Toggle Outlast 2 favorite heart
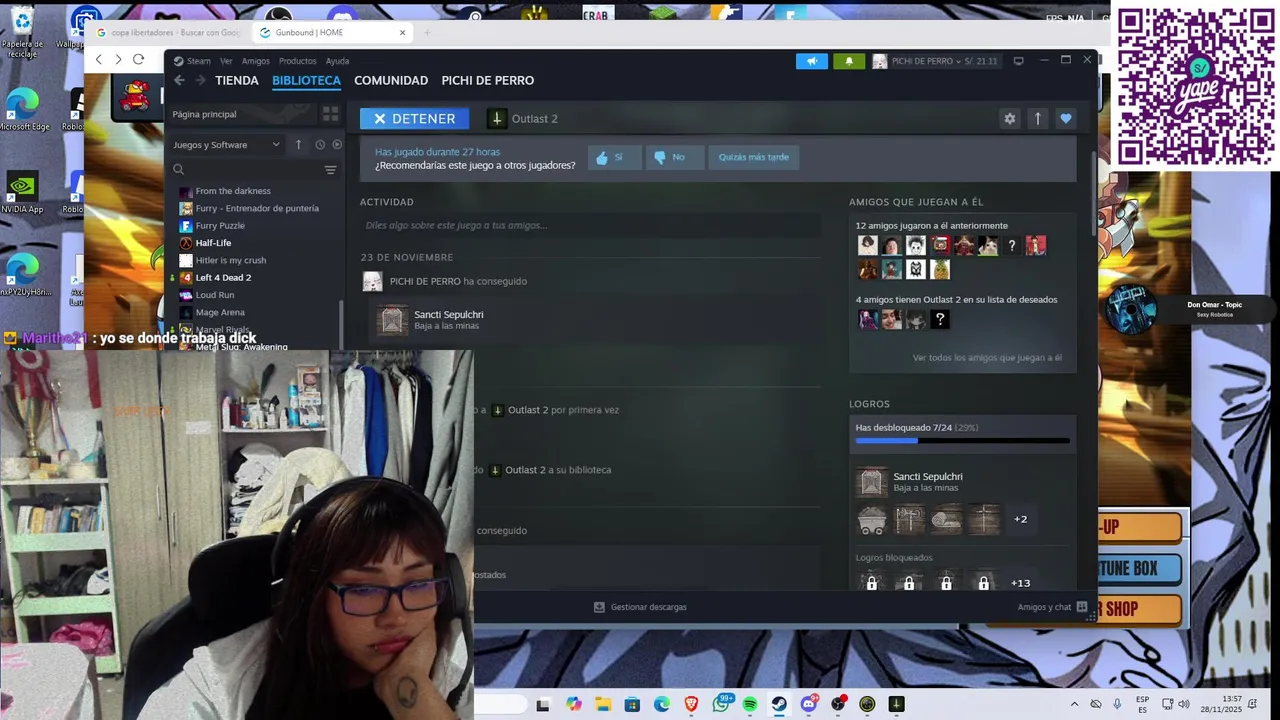Viewport: 1280px width, 720px height. click(1065, 118)
